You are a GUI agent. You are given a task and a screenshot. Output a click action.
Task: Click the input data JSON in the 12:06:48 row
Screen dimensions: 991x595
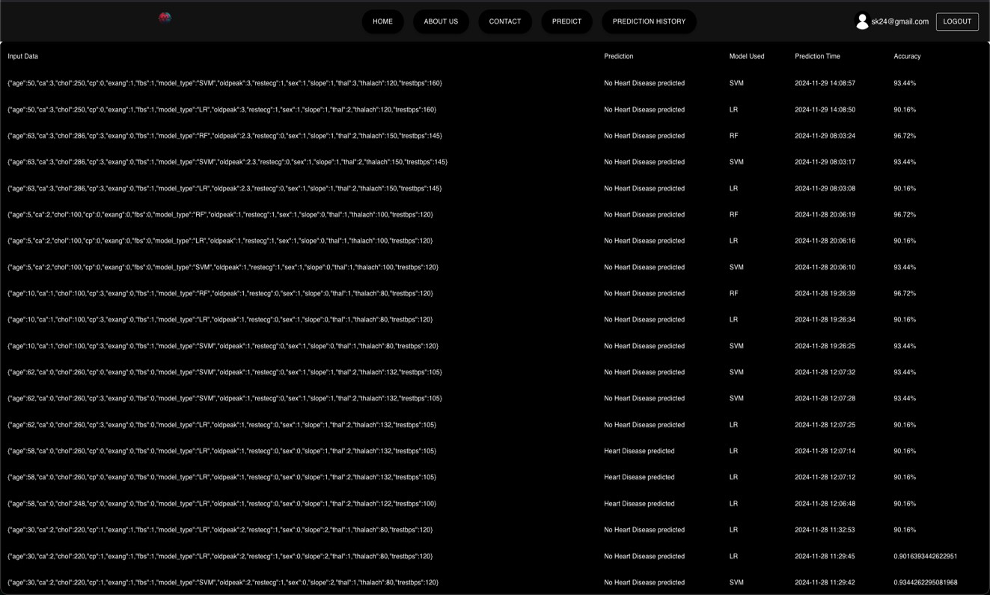[x=222, y=504]
